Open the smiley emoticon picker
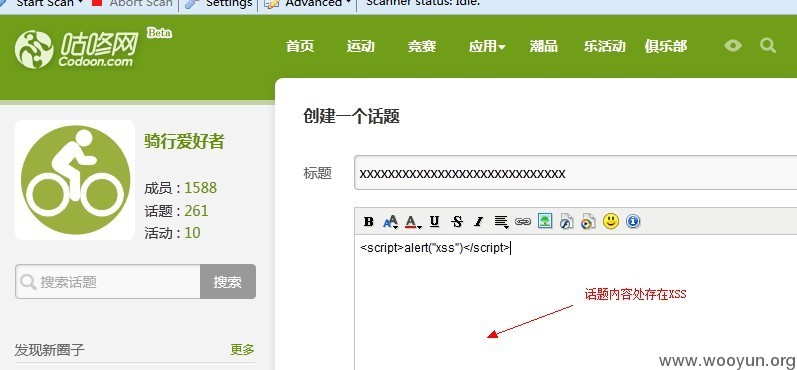This screenshot has width=797, height=370. [x=610, y=221]
